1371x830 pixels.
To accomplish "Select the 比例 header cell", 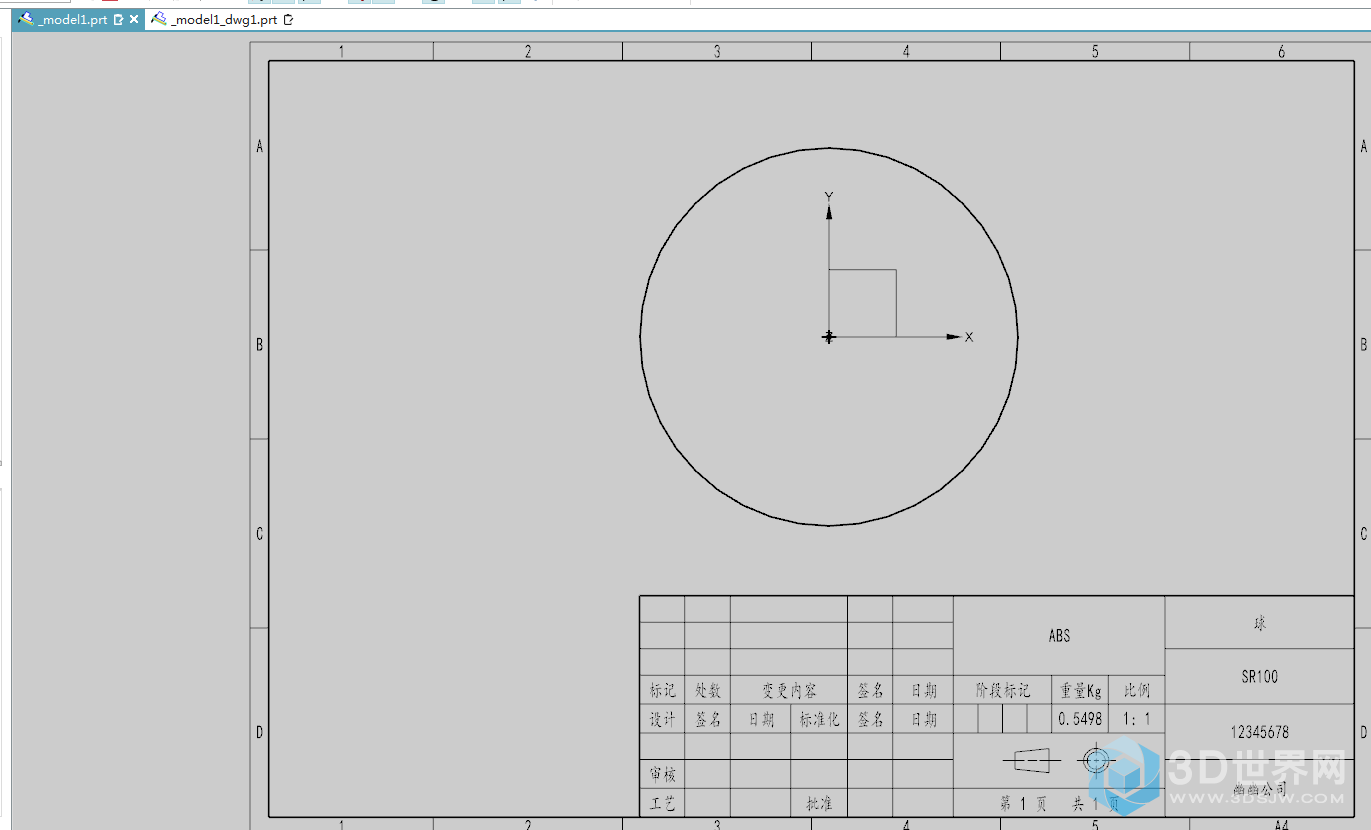I will (x=1137, y=690).
